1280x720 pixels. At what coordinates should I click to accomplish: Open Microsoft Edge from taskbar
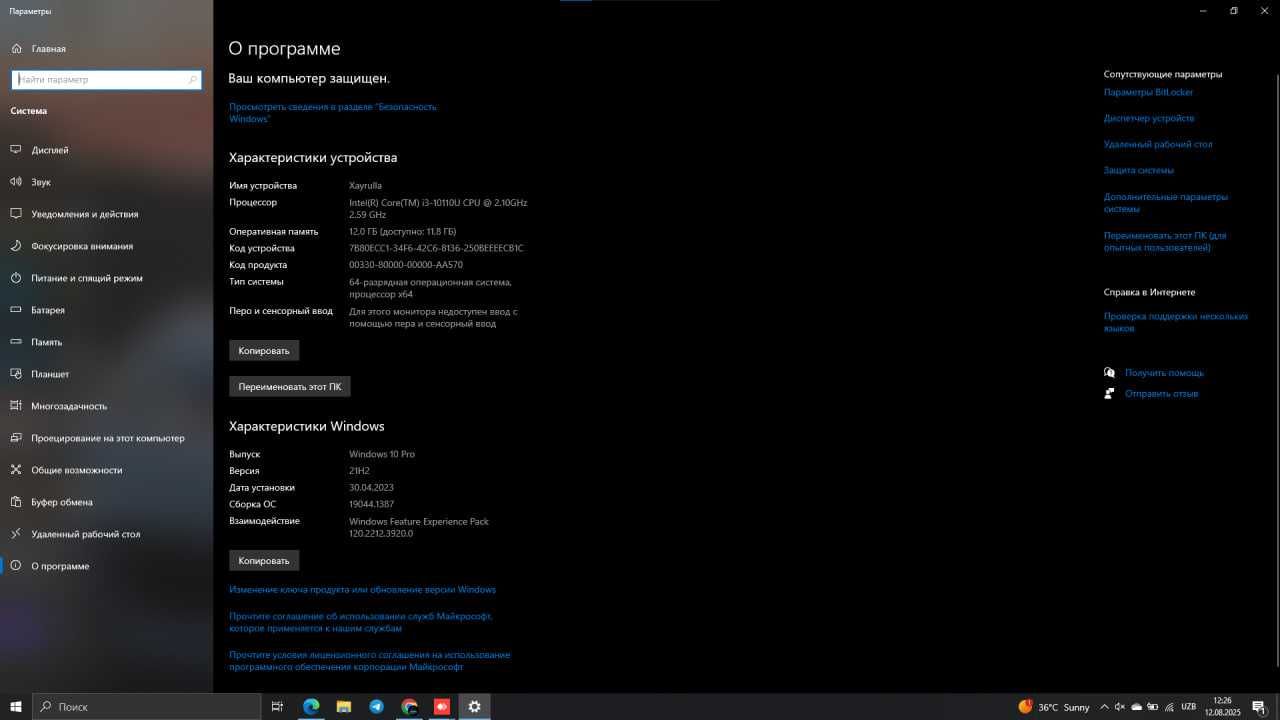point(311,706)
